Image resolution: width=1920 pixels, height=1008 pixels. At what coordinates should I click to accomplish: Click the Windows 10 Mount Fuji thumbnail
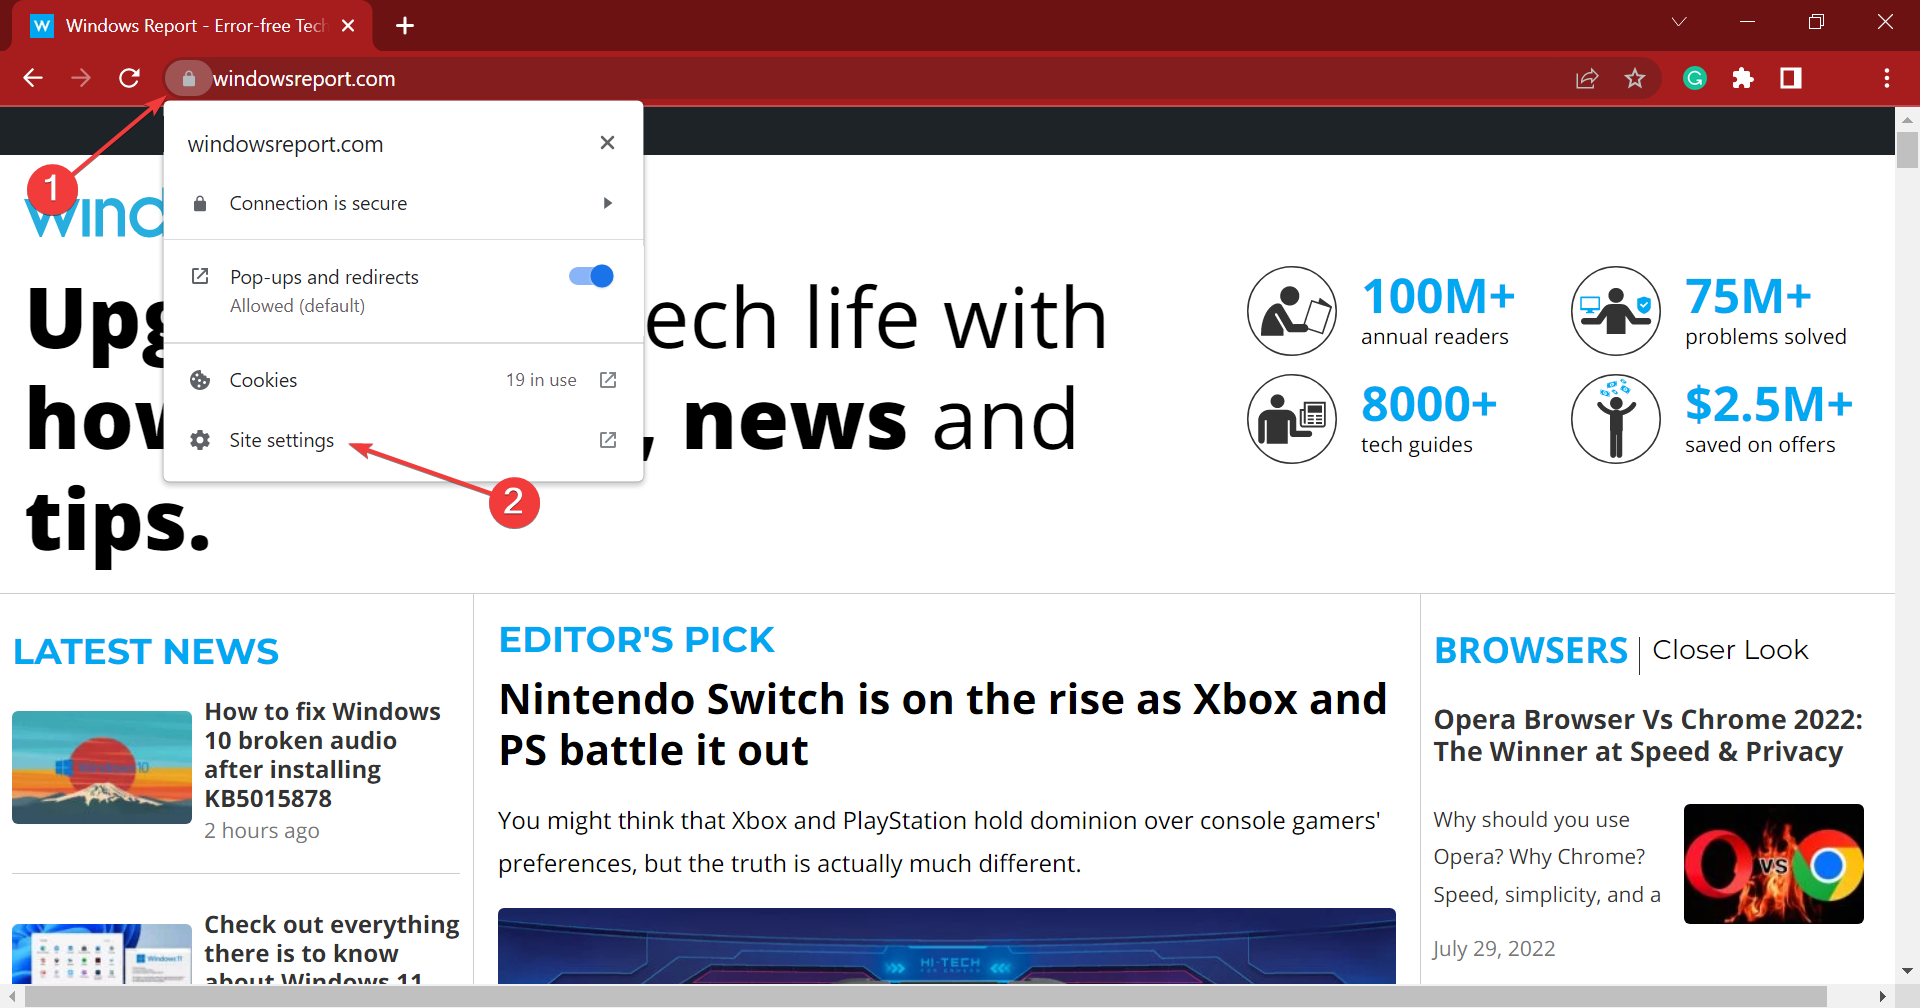tap(102, 767)
